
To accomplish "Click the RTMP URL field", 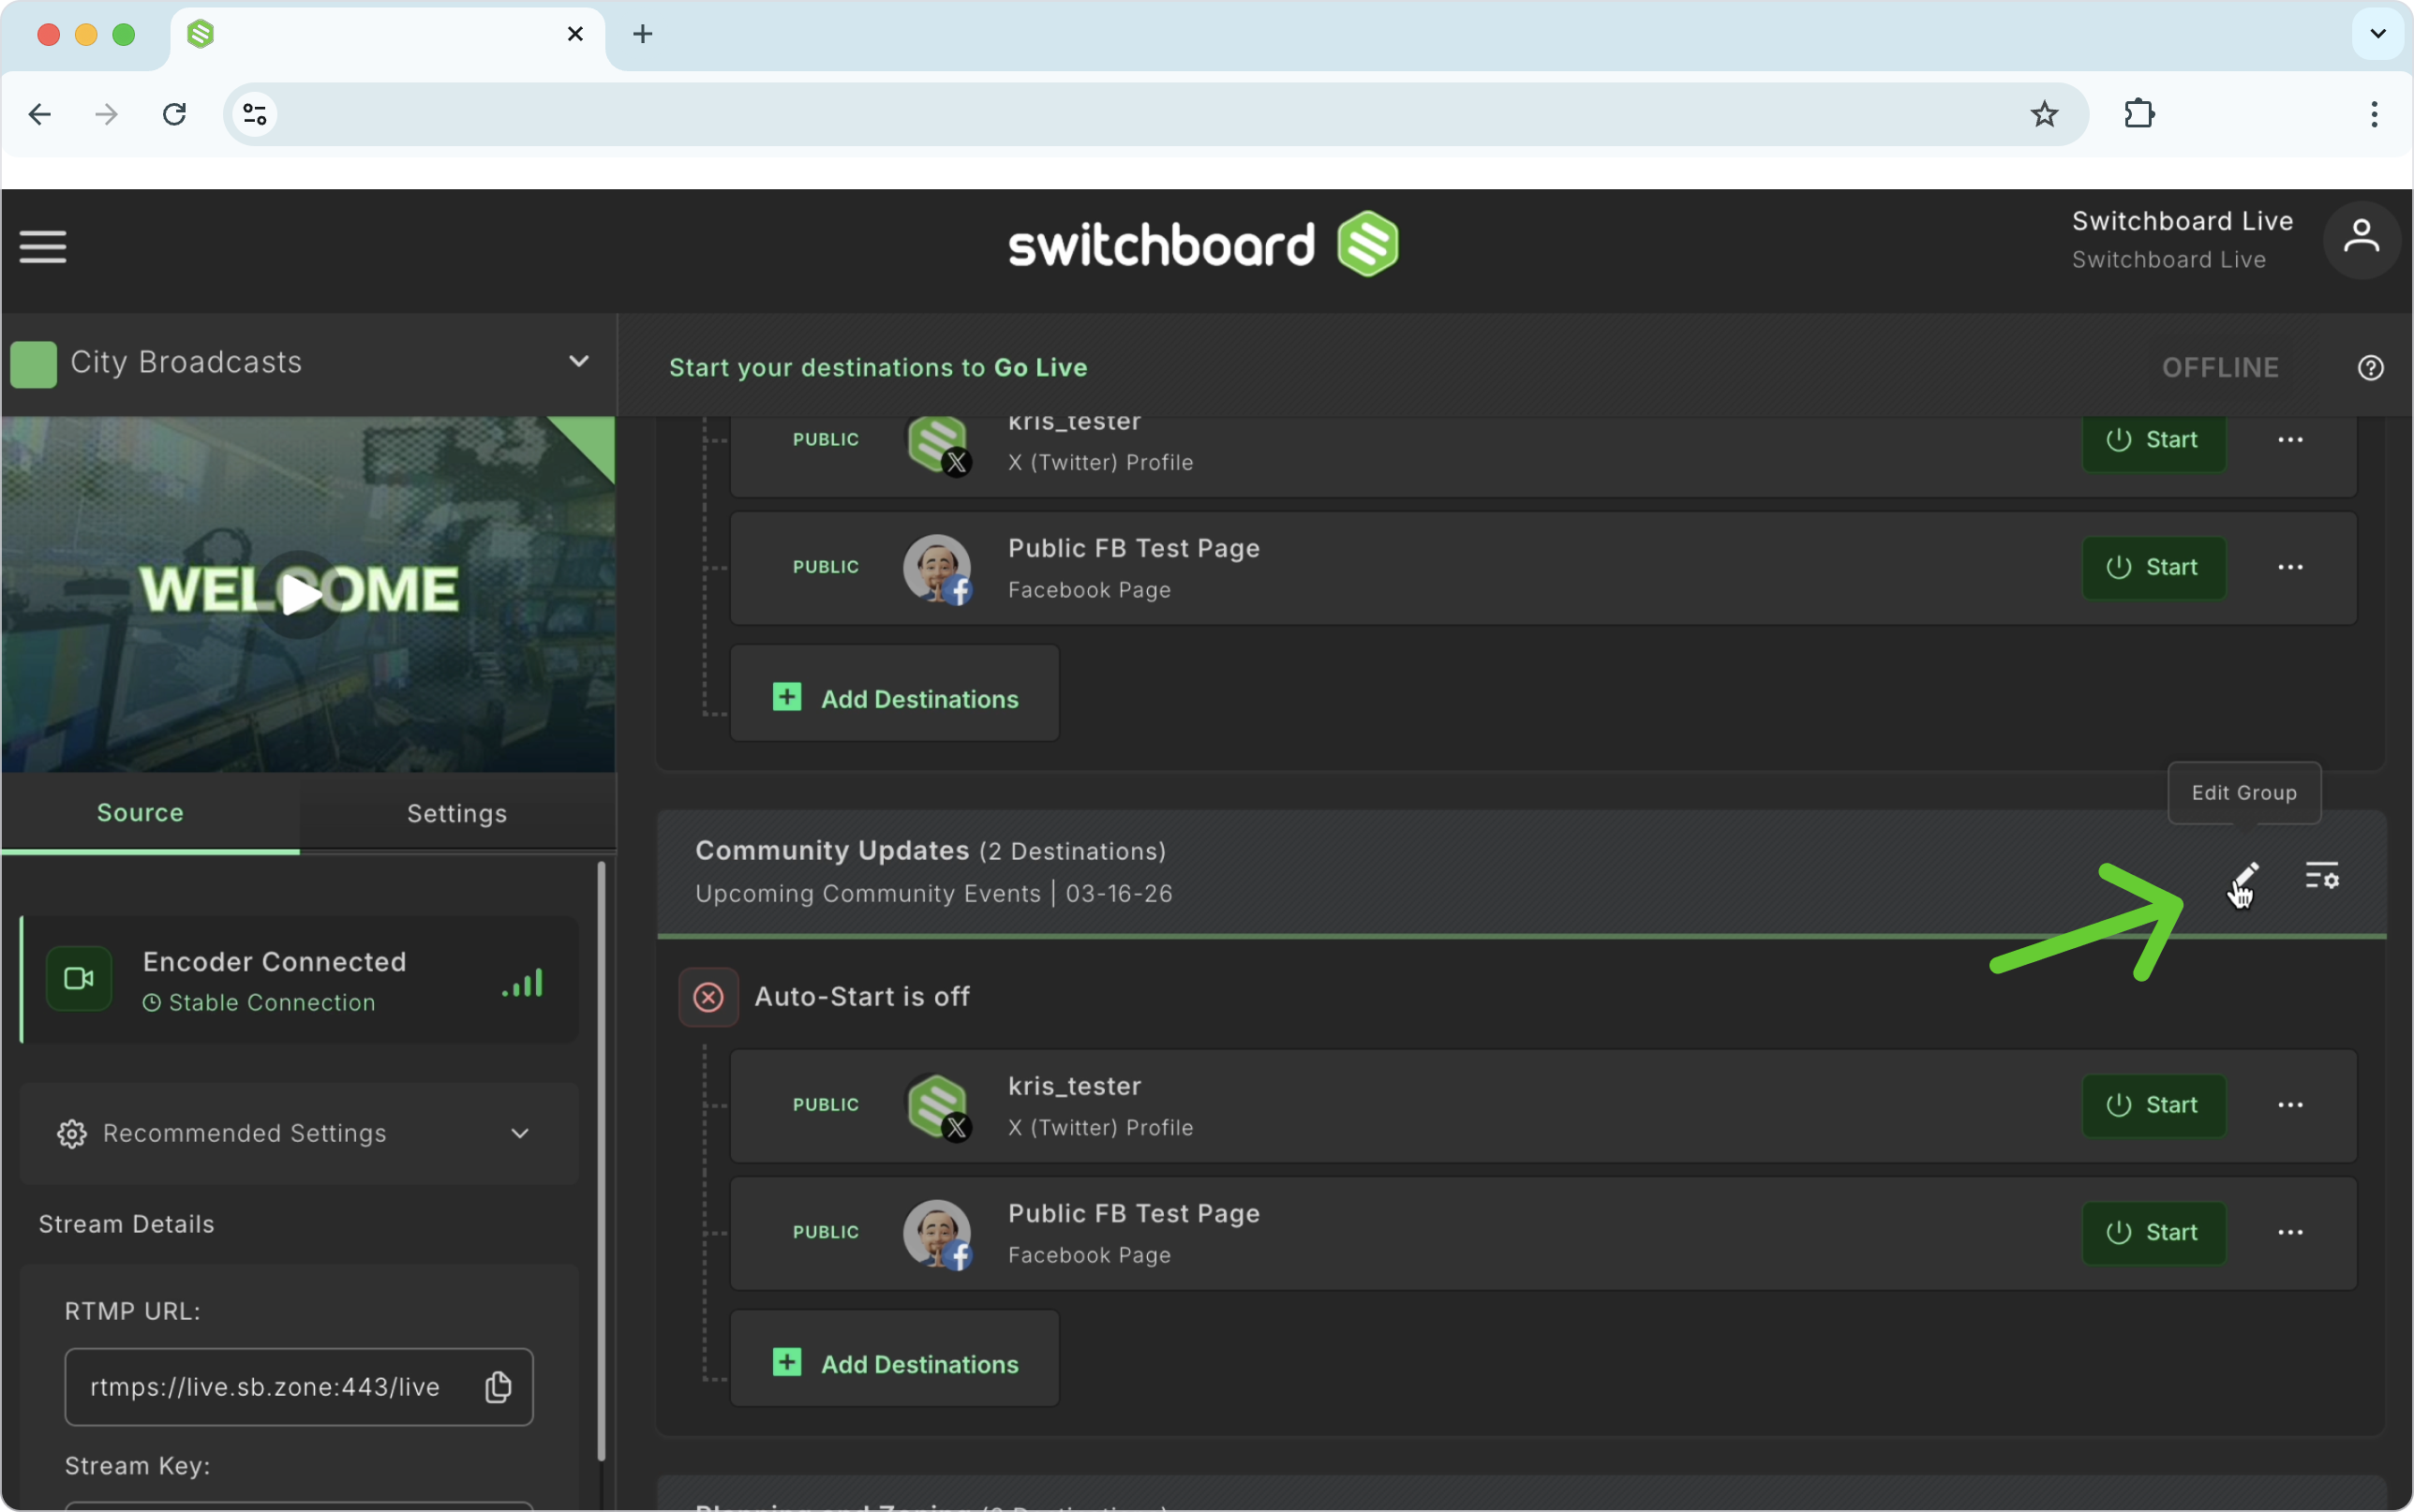I will (x=299, y=1387).
